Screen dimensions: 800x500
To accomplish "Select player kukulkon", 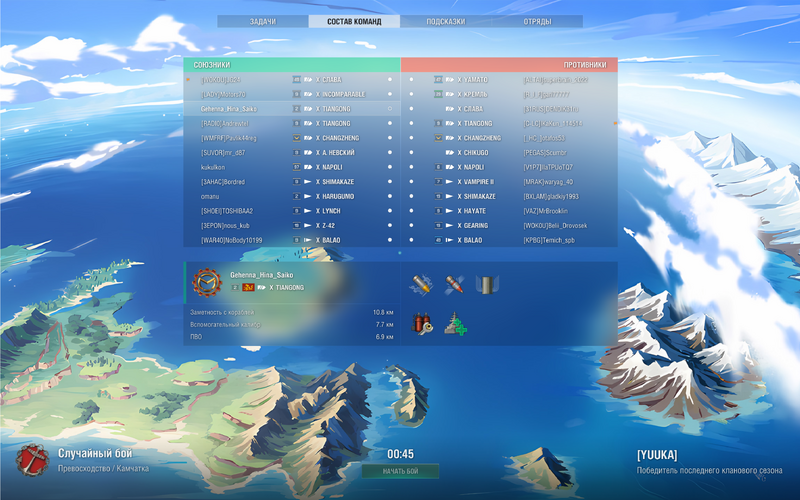I will (x=213, y=167).
